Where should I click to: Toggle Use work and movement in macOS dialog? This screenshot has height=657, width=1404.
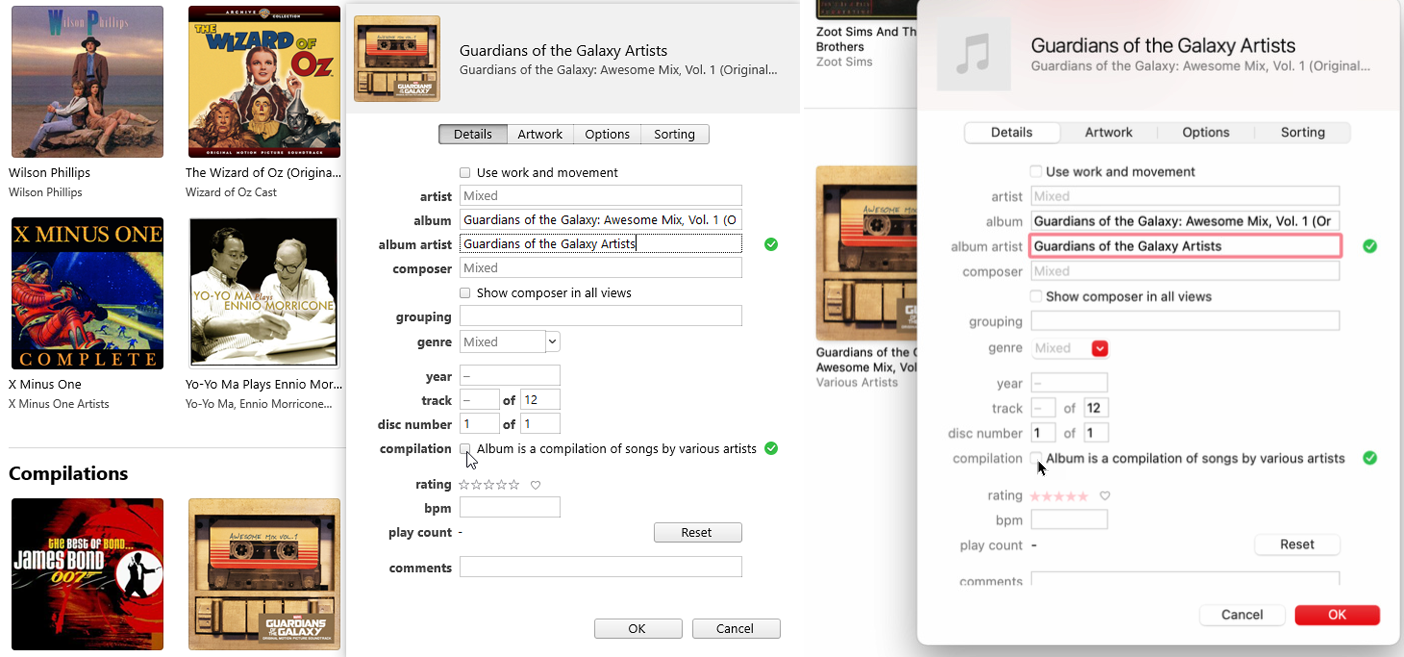coord(1036,172)
